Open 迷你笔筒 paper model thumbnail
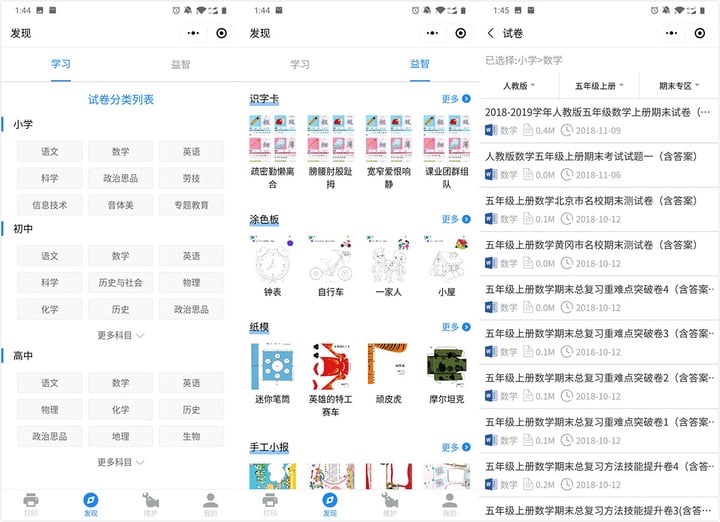 273,366
